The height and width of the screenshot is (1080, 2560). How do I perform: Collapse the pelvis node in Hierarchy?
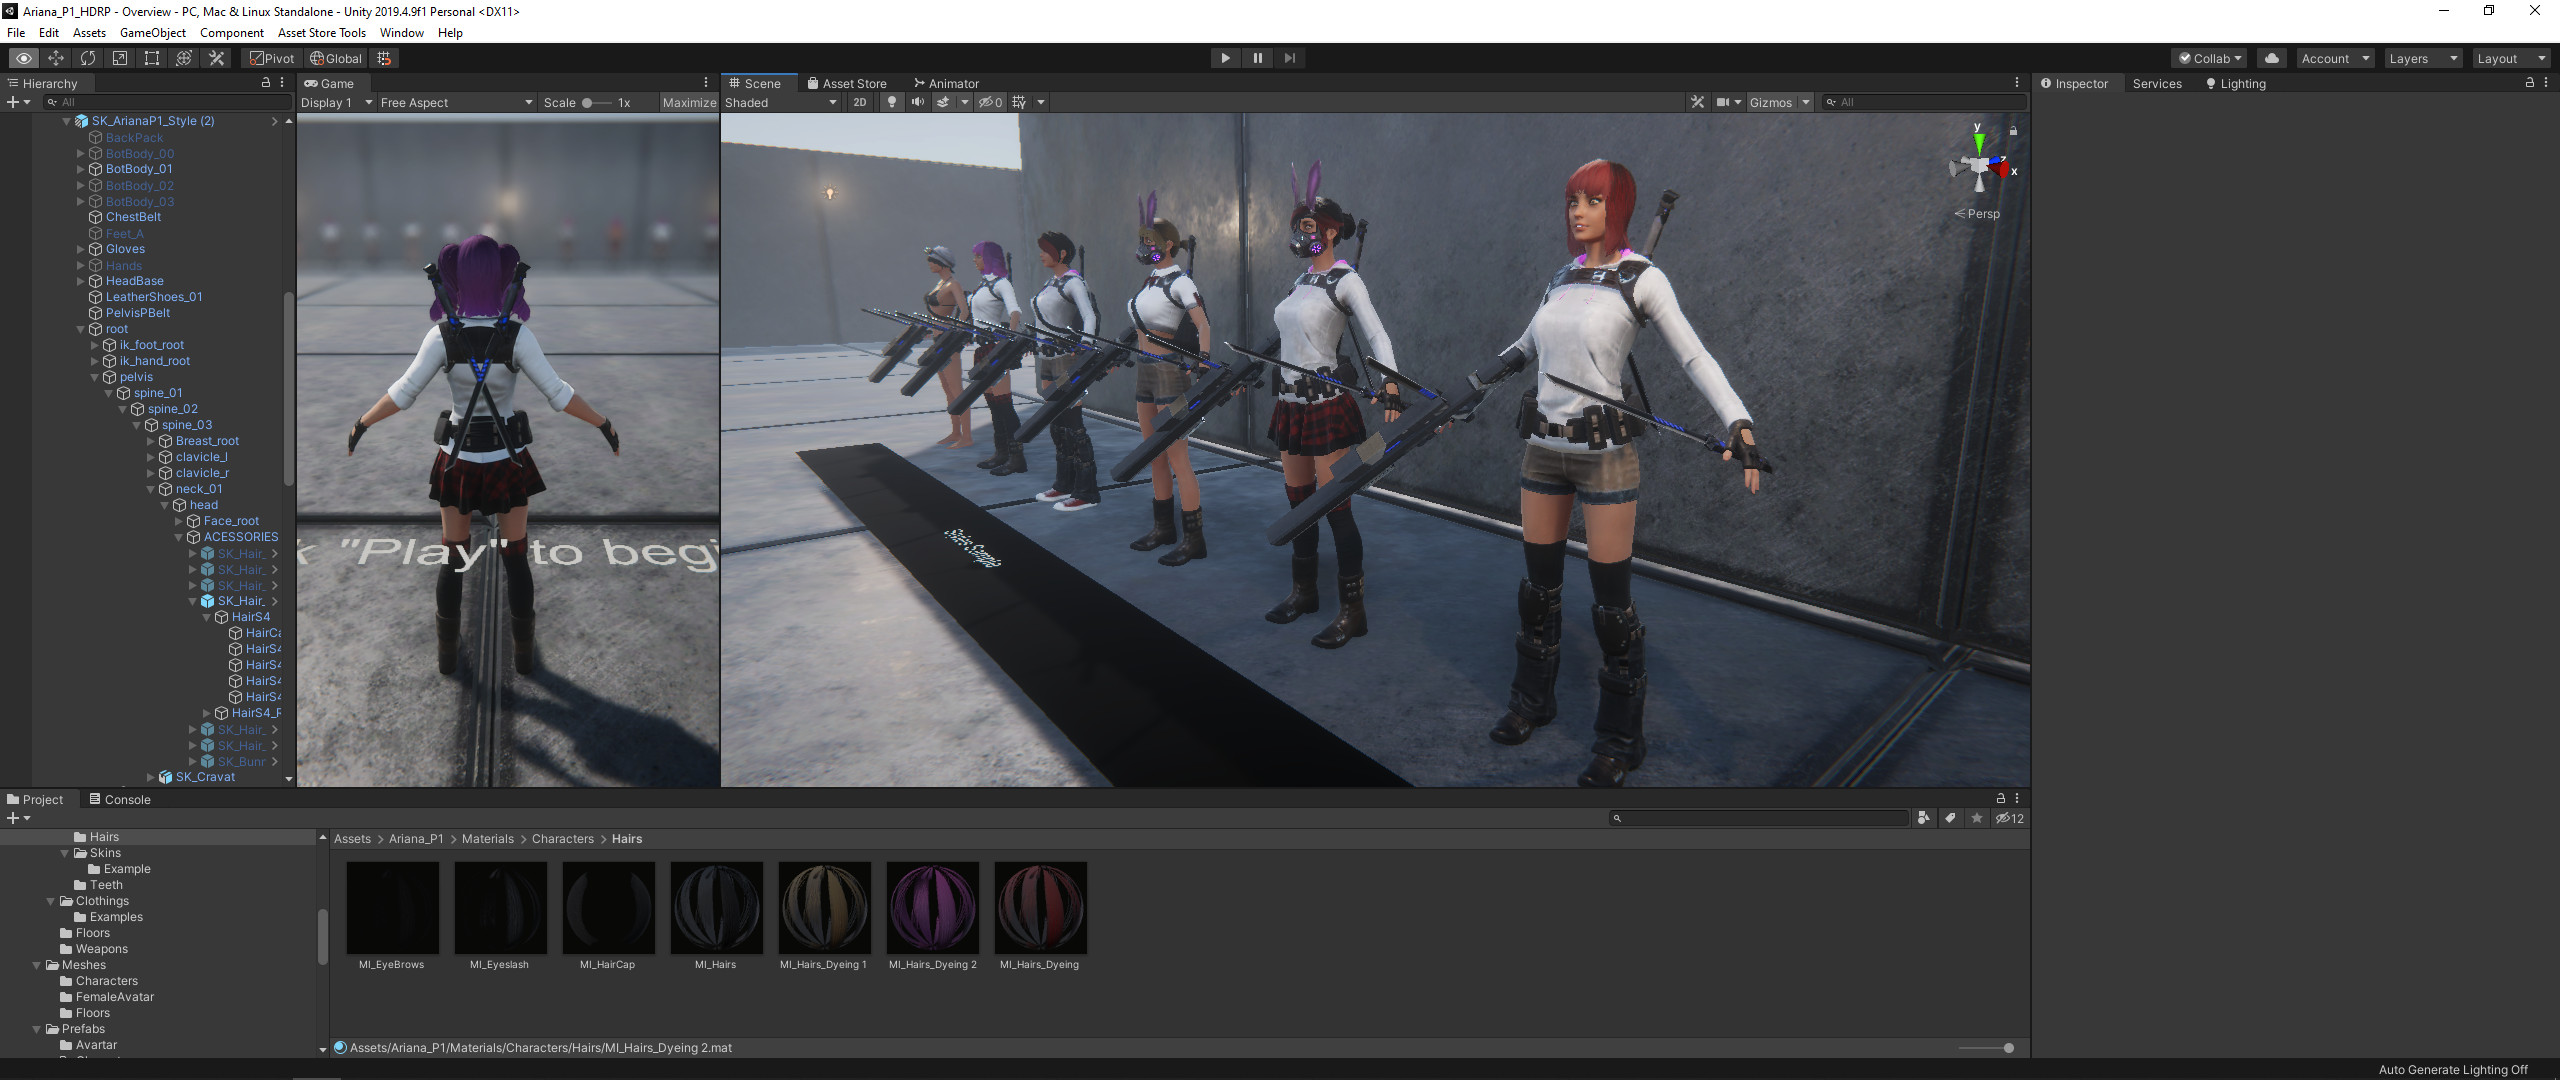click(x=96, y=377)
